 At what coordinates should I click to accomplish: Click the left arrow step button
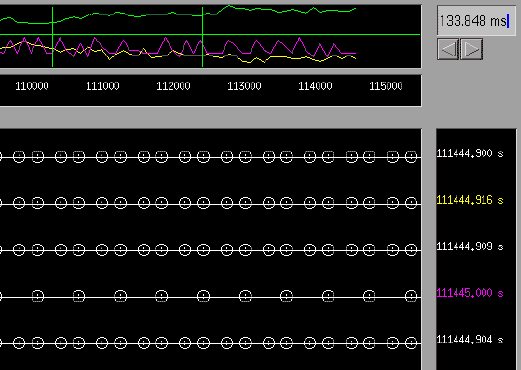(448, 49)
